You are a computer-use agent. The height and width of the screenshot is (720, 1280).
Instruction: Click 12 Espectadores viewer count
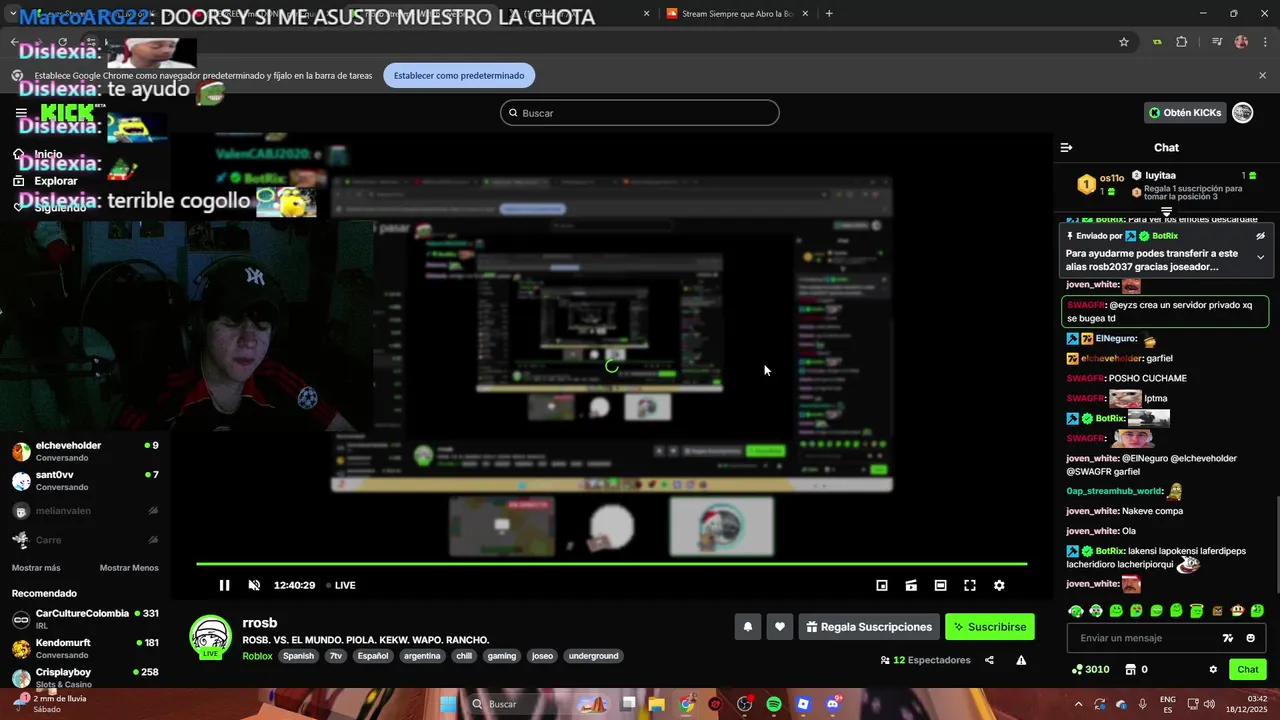point(926,660)
